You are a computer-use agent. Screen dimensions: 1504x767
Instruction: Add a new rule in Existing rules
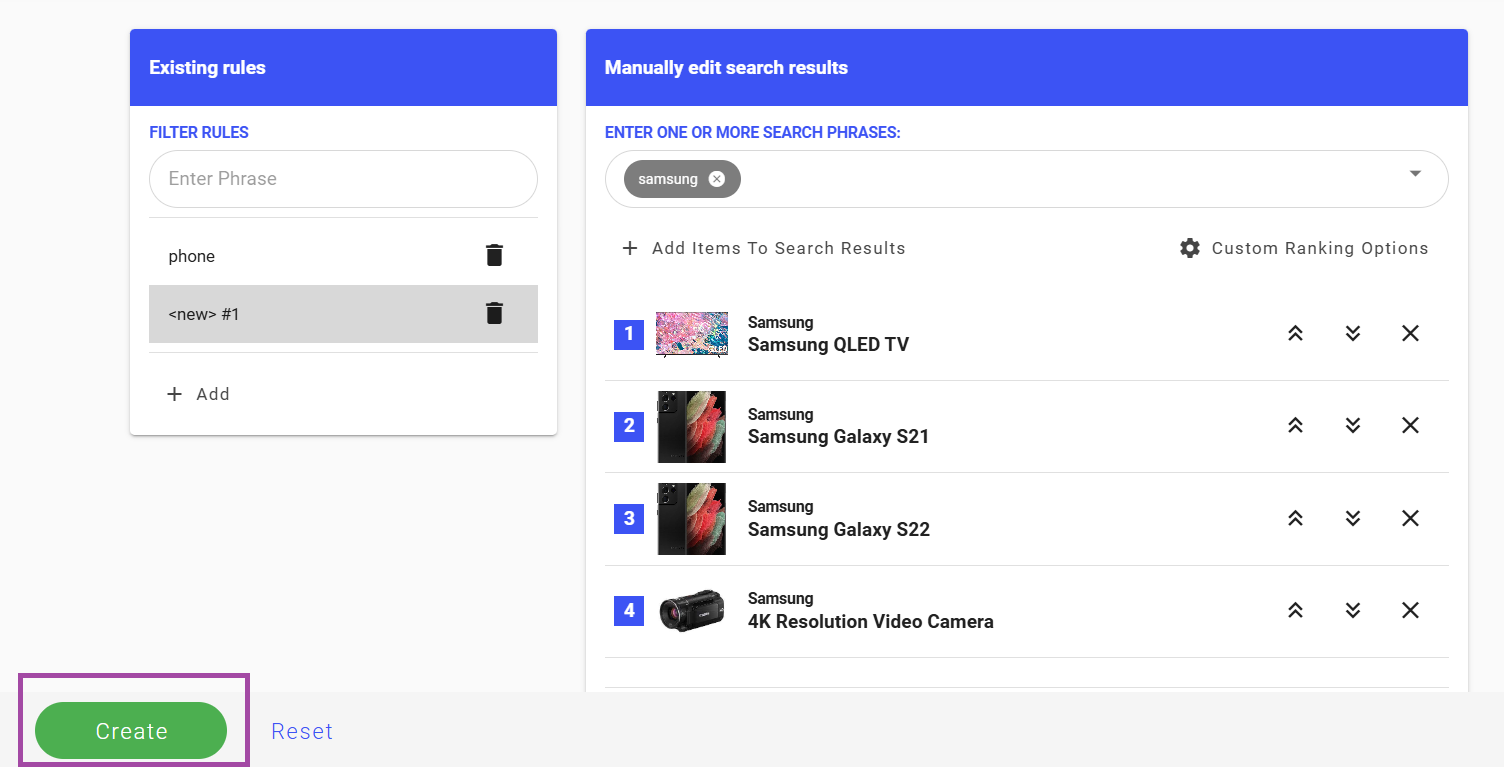198,394
